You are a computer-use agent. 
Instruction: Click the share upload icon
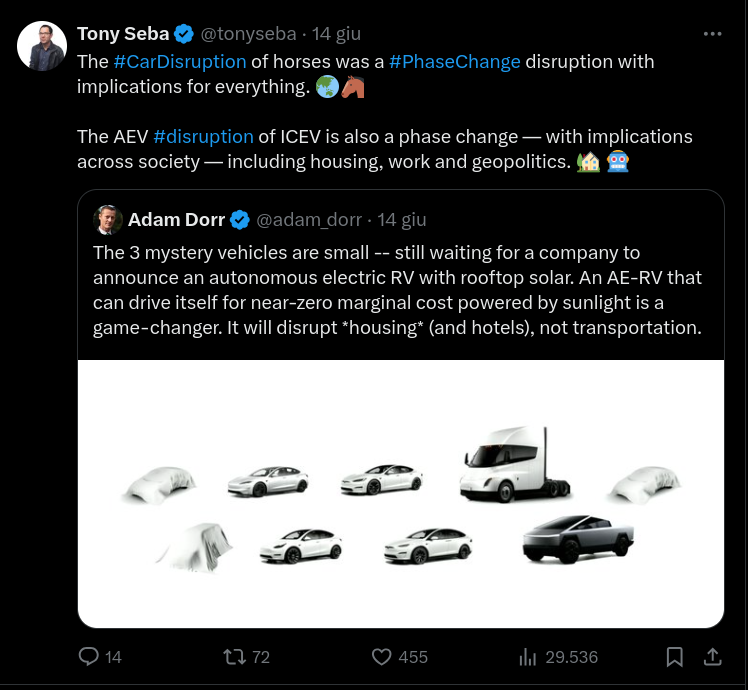click(713, 656)
